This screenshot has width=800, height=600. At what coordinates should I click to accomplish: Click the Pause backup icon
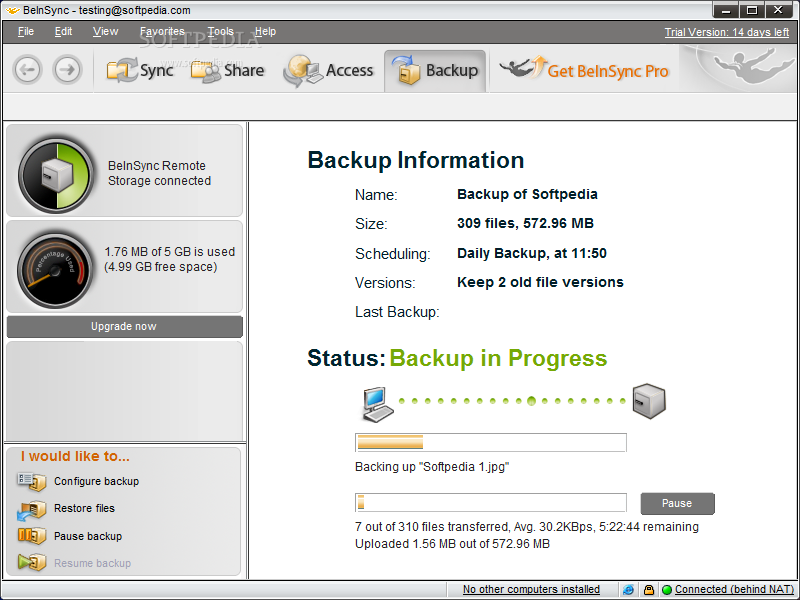[32, 536]
